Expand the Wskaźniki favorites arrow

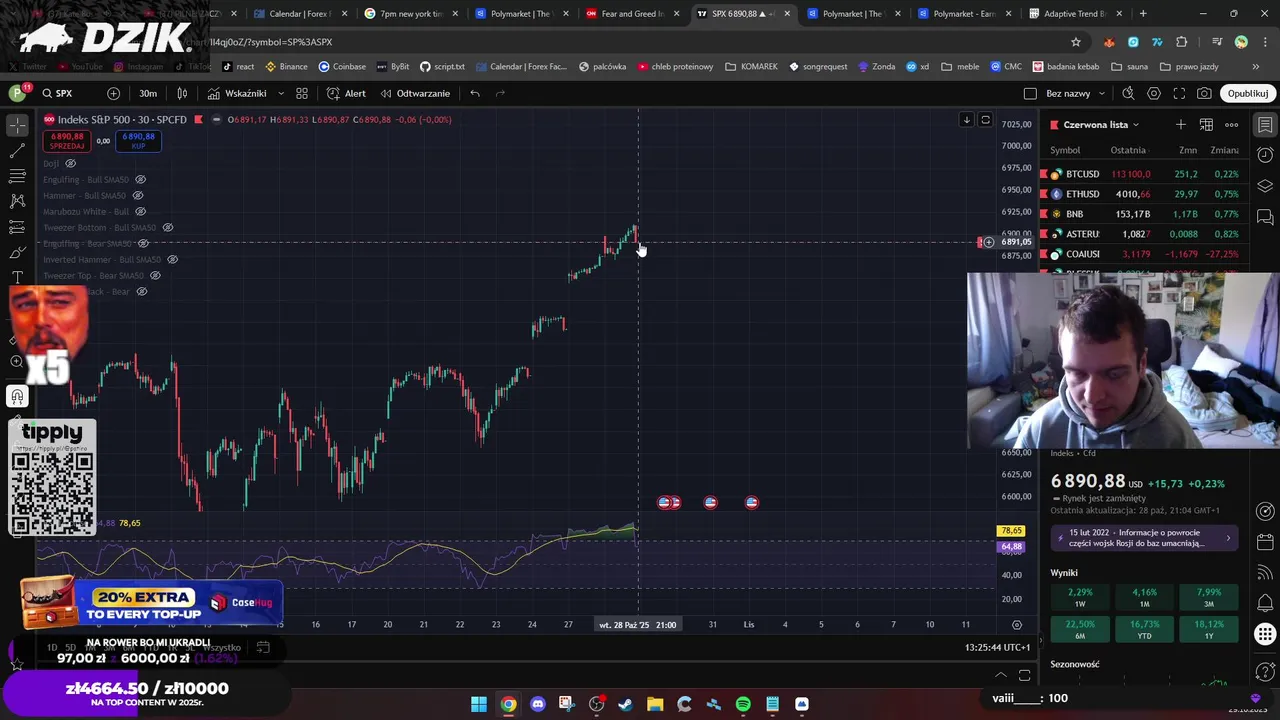(280, 93)
